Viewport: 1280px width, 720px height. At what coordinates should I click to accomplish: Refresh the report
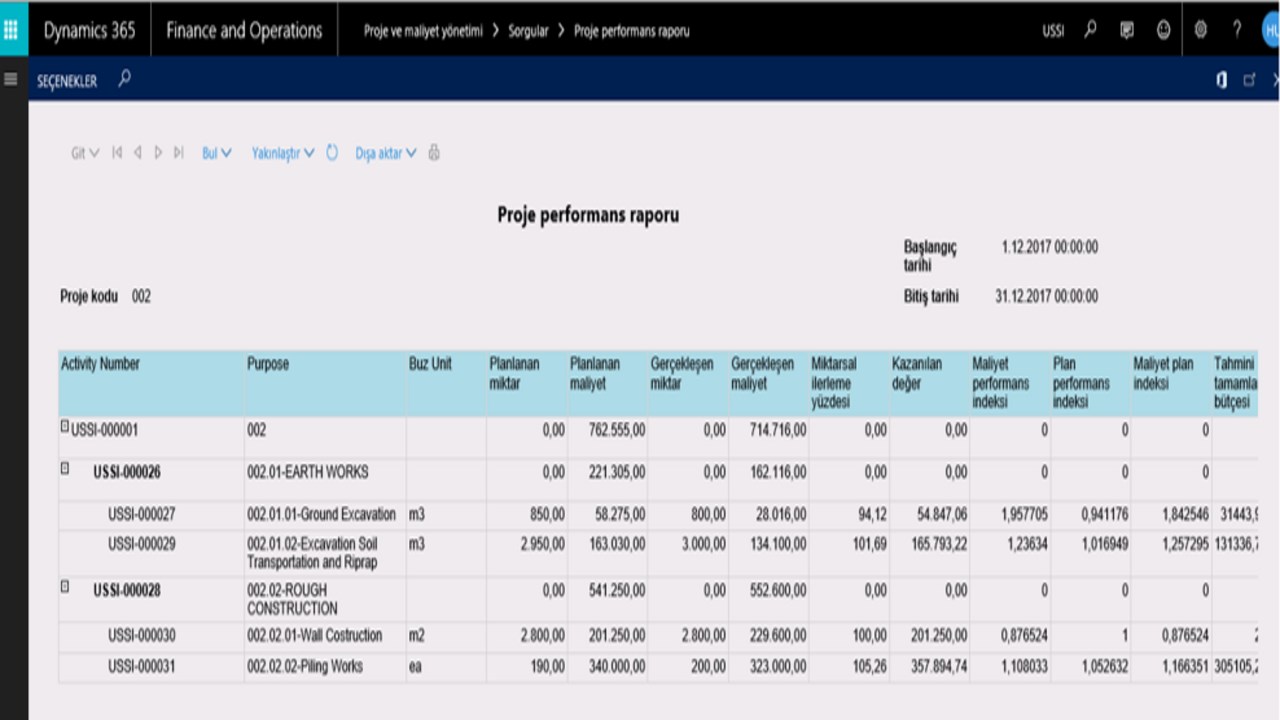(332, 153)
